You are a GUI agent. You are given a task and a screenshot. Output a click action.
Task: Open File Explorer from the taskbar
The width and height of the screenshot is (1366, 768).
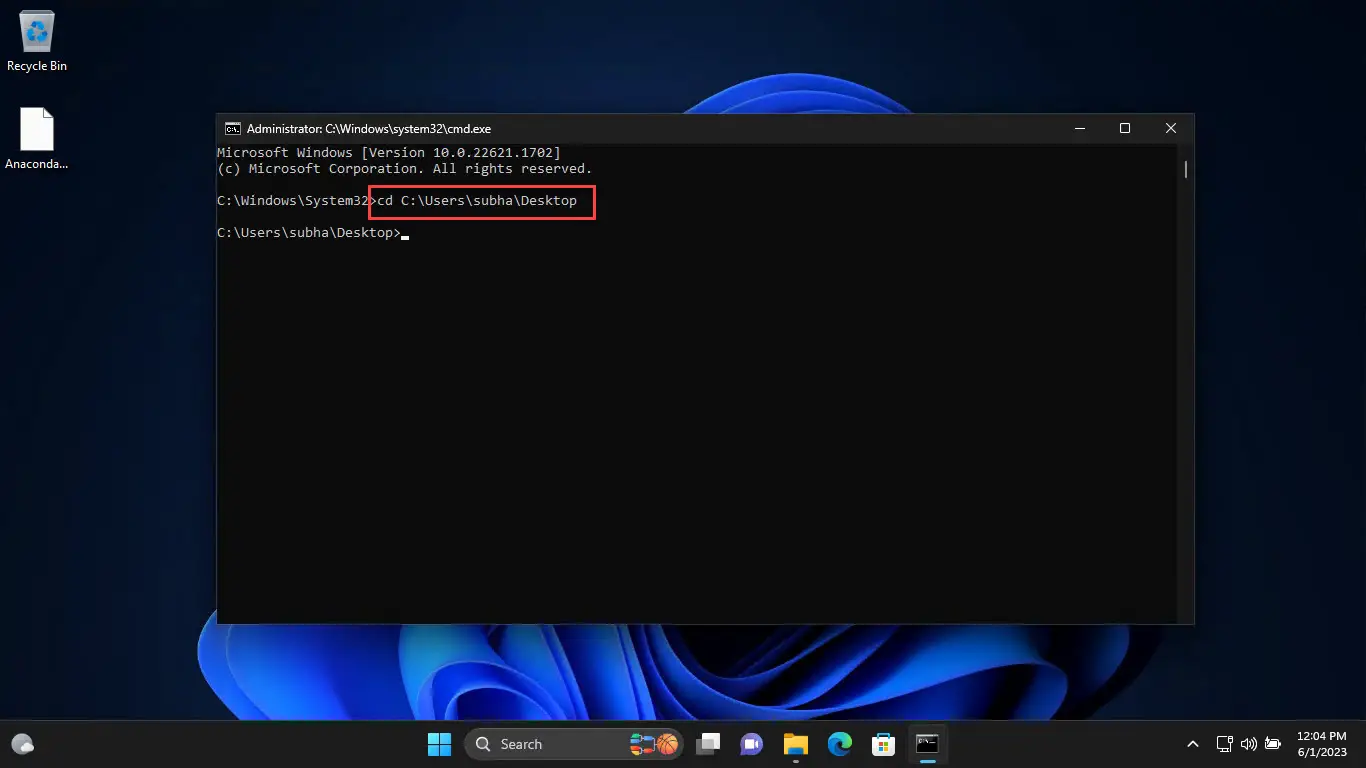point(795,744)
